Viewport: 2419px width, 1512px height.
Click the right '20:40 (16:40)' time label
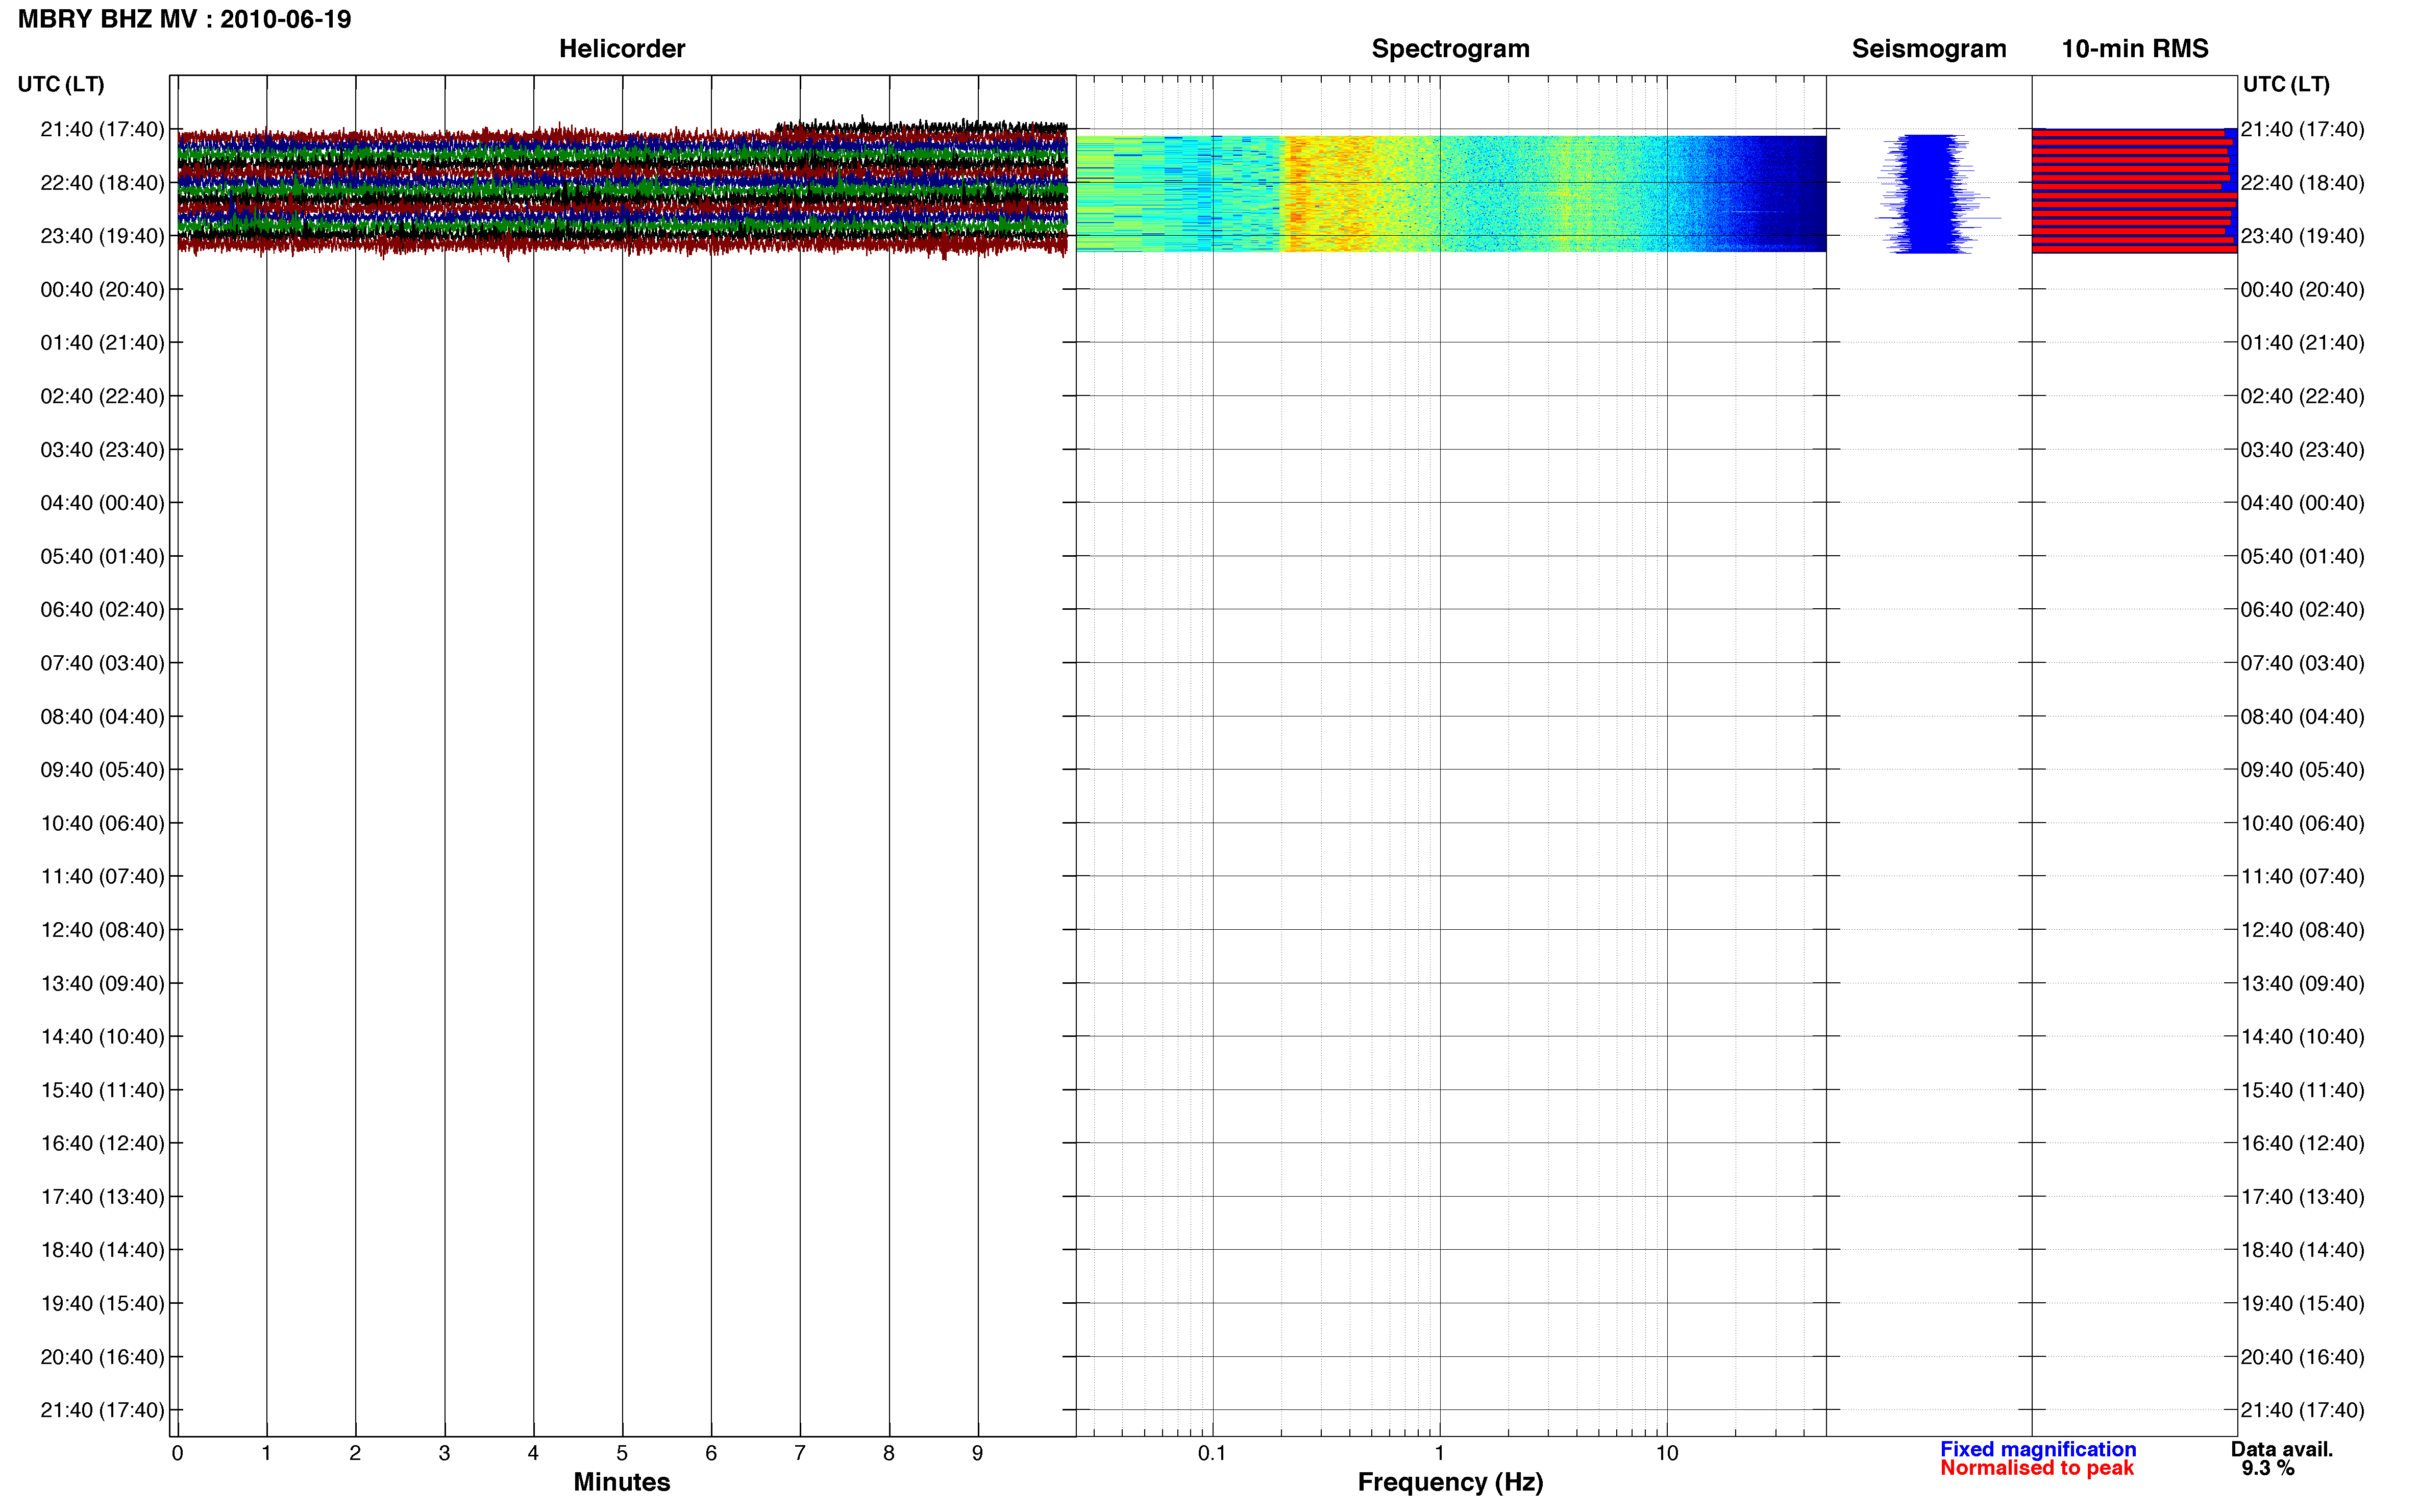coord(2302,1357)
